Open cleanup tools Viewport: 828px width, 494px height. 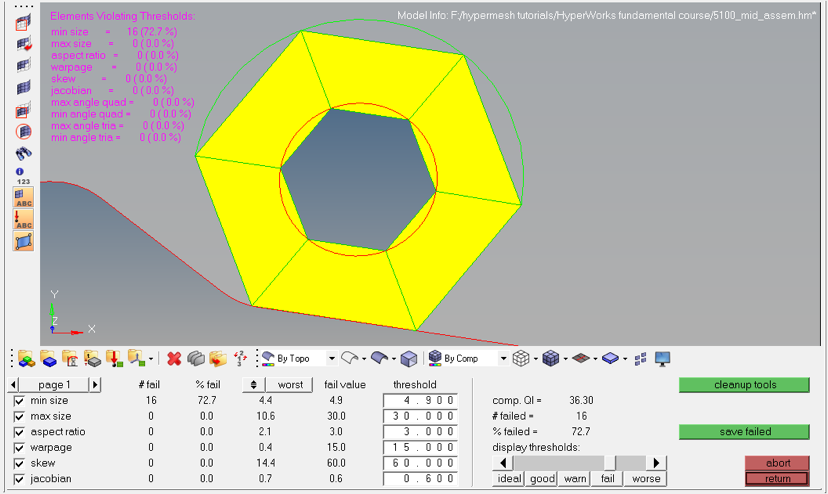tap(745, 385)
